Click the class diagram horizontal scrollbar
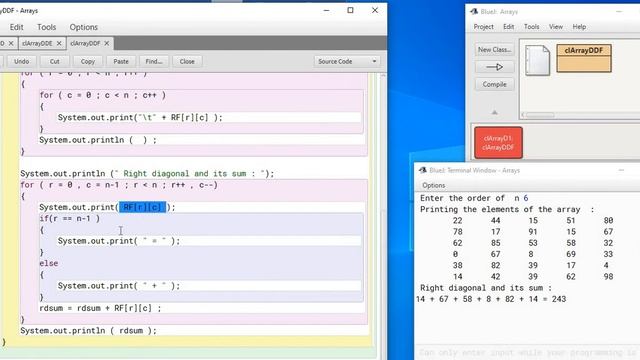The height and width of the screenshot is (360, 640). tap(540, 115)
